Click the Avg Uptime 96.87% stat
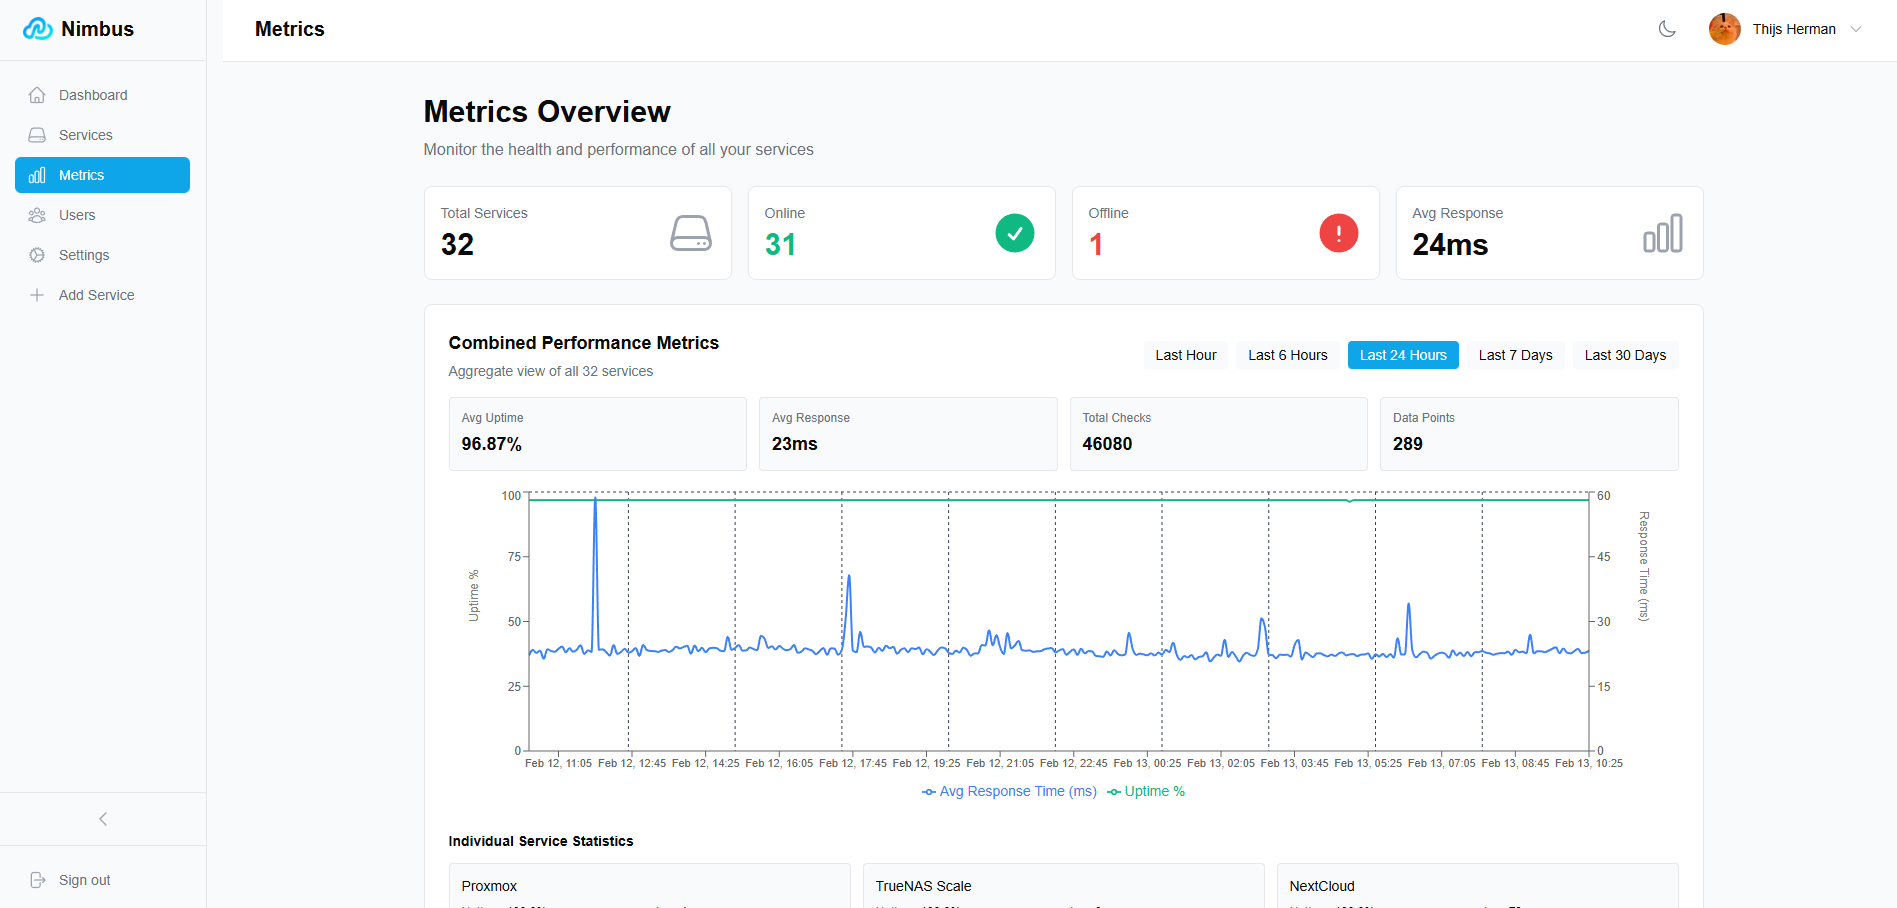The height and width of the screenshot is (908, 1897). pos(598,434)
